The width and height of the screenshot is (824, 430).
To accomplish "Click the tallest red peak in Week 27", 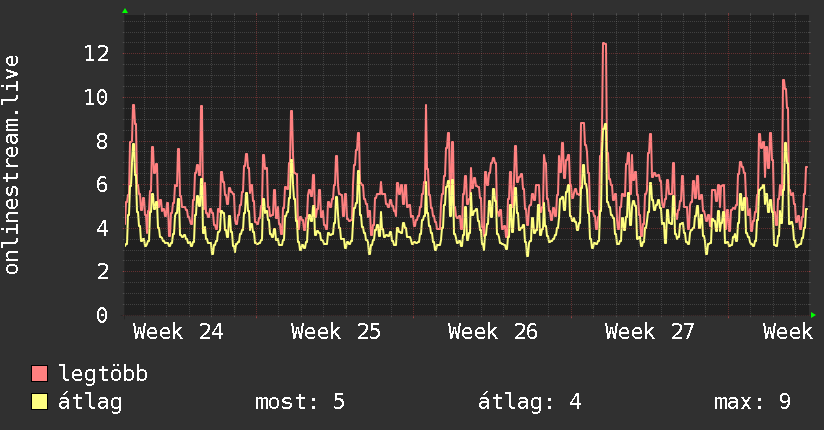I will click(604, 44).
